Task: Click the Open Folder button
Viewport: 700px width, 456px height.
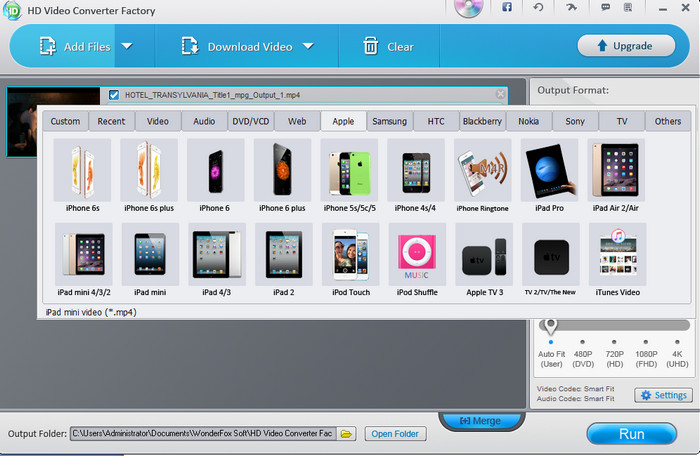Action: 396,434
